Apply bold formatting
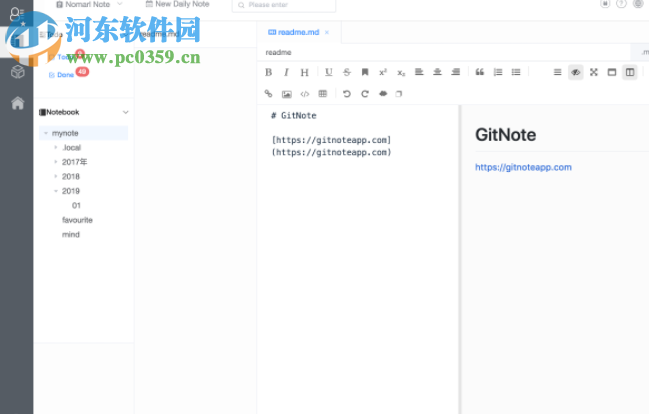 [x=268, y=72]
